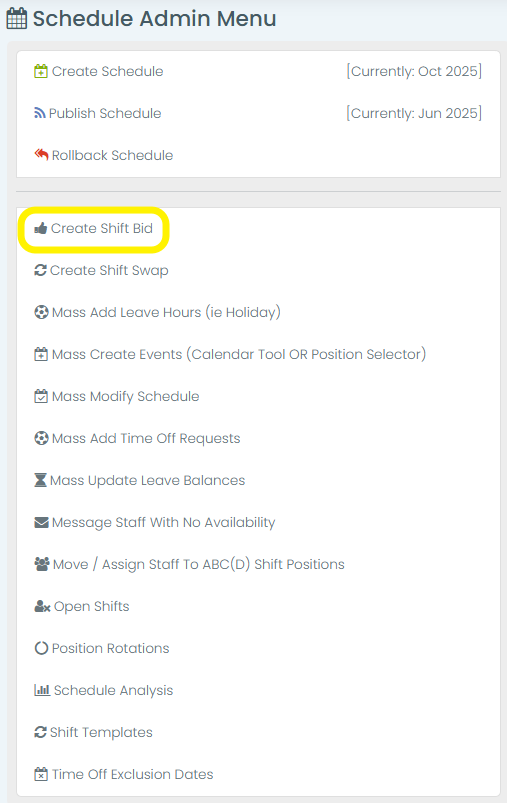Image resolution: width=507 pixels, height=803 pixels.
Task: Click the group icon for Move / Assign Staff
Action: pyautogui.click(x=42, y=564)
